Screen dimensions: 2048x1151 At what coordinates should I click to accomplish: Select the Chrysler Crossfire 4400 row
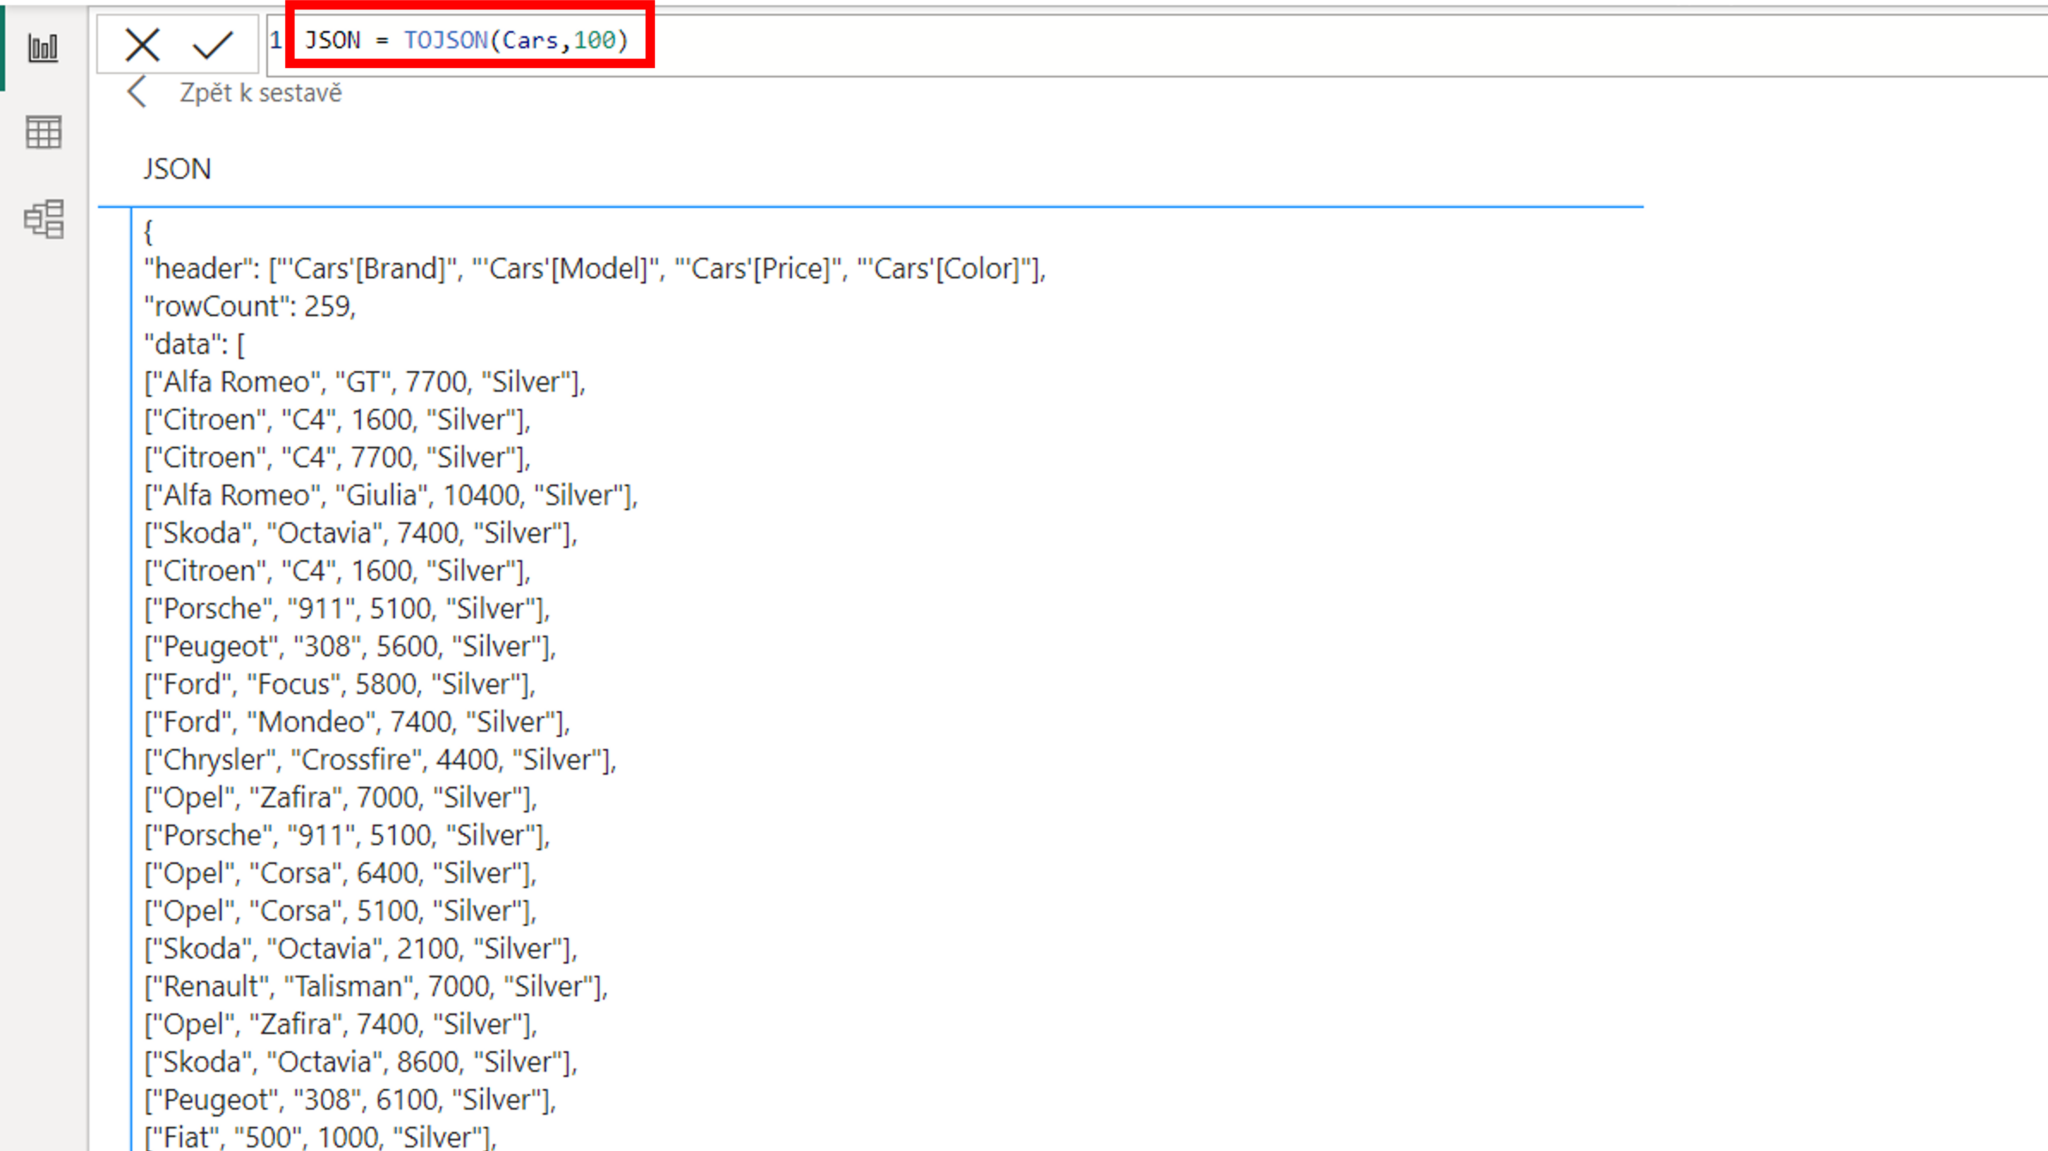[380, 760]
